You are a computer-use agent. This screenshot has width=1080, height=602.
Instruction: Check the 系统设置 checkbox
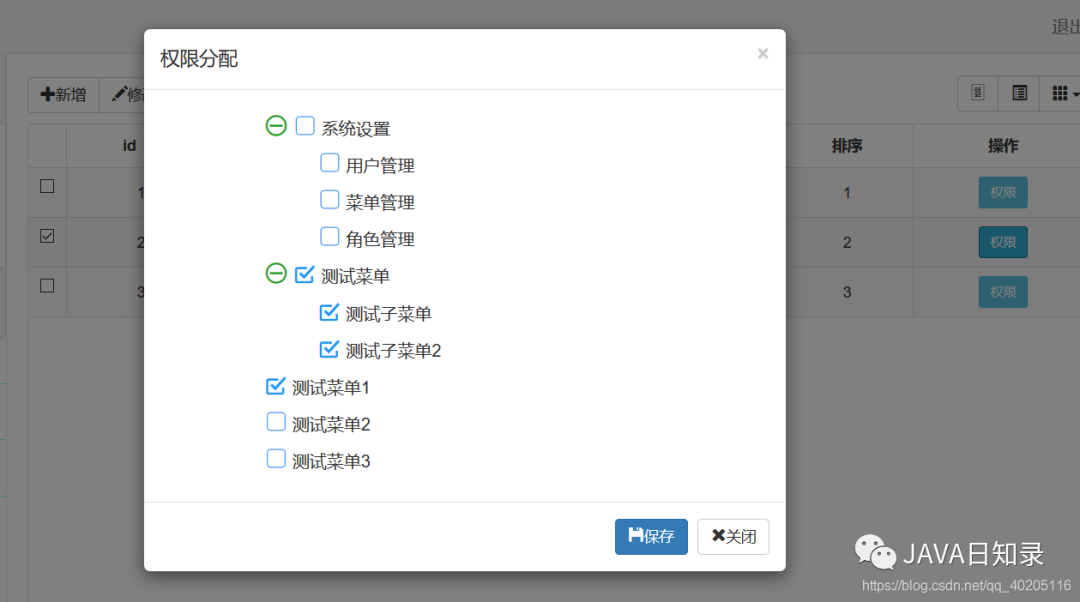[305, 126]
